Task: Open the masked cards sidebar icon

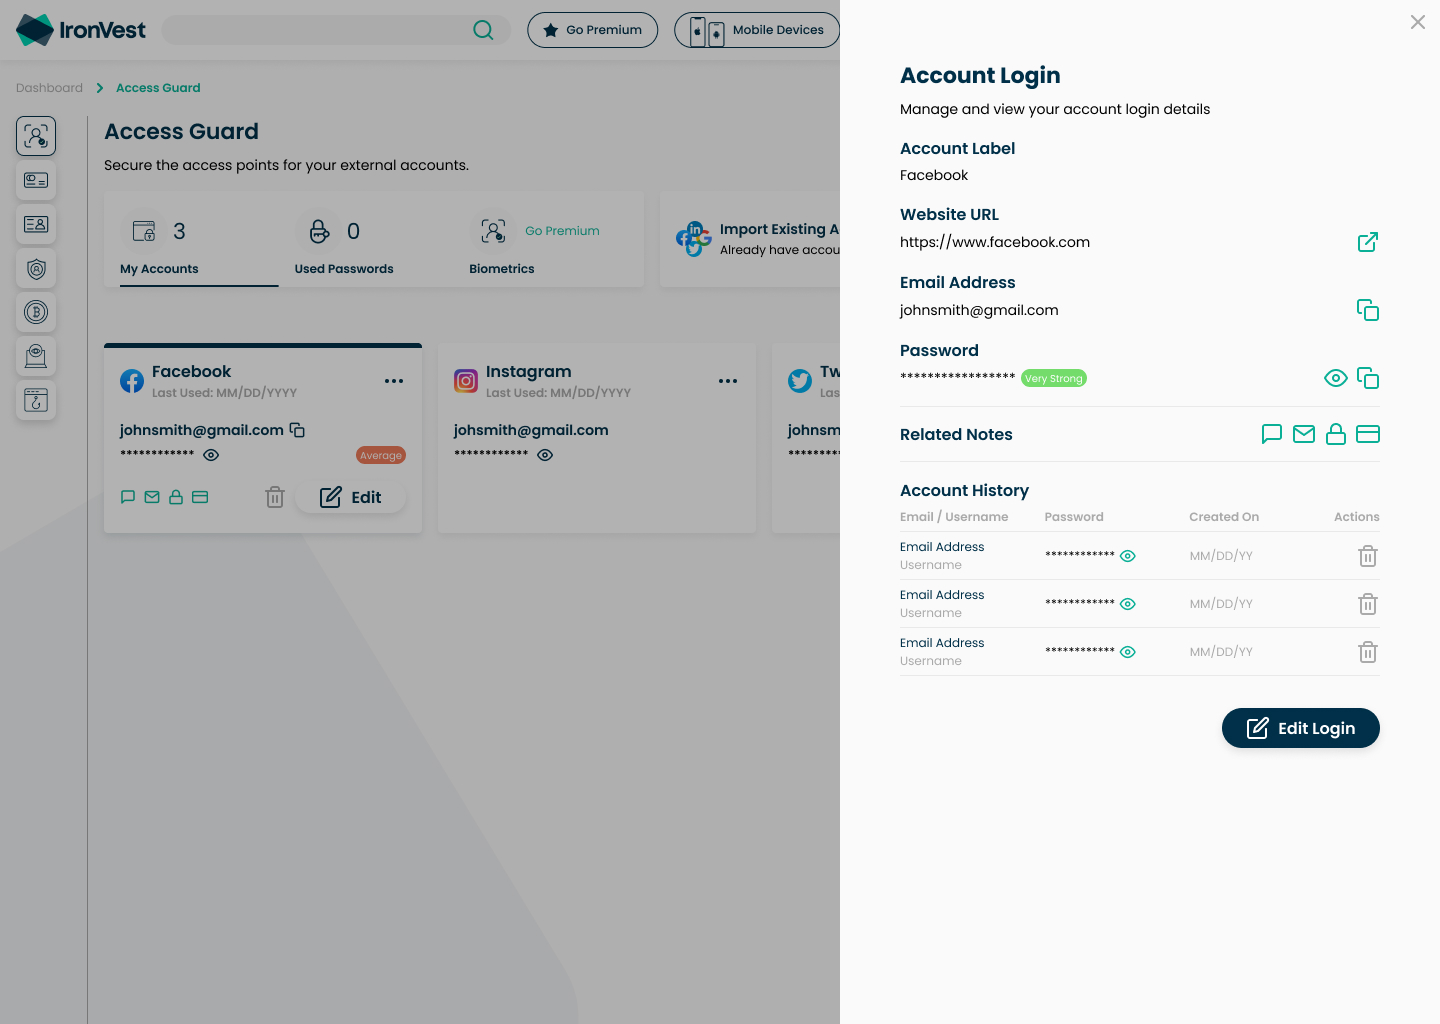Action: point(36,180)
